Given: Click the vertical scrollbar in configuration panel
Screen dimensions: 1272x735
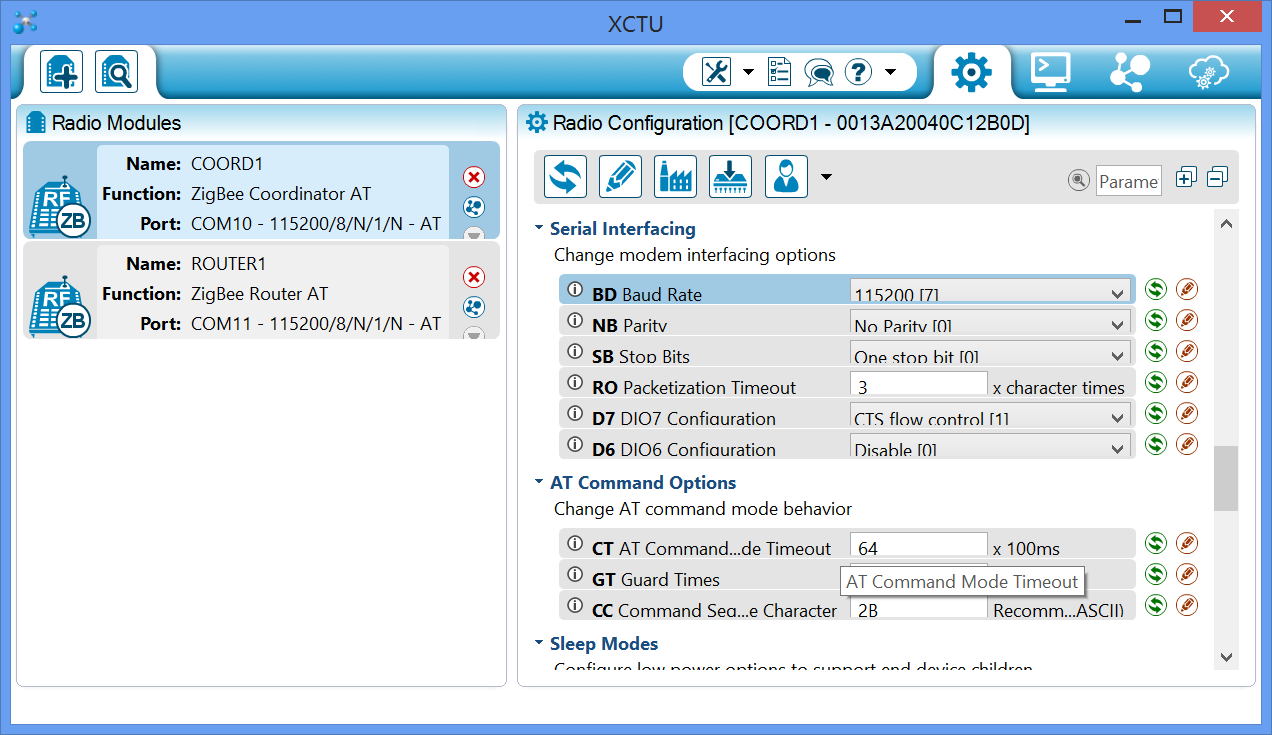Looking at the screenshot, I should click(x=1225, y=478).
